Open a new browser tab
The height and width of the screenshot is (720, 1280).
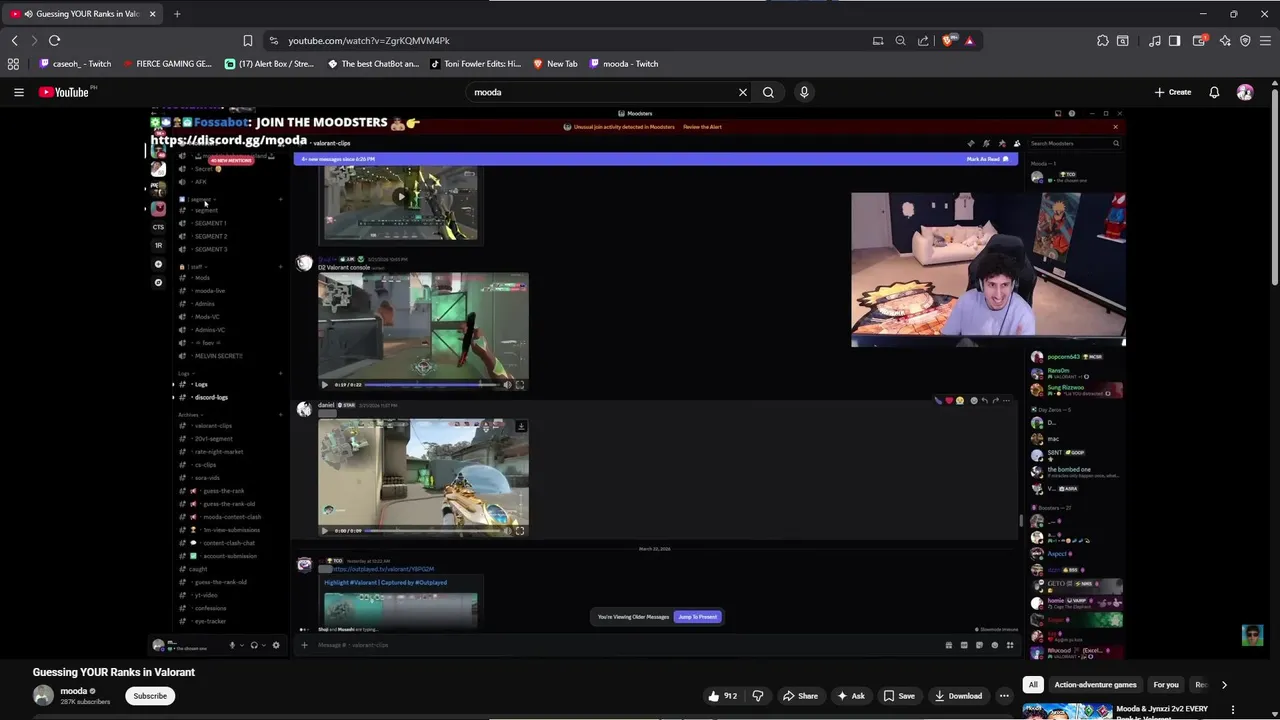pyautogui.click(x=177, y=14)
